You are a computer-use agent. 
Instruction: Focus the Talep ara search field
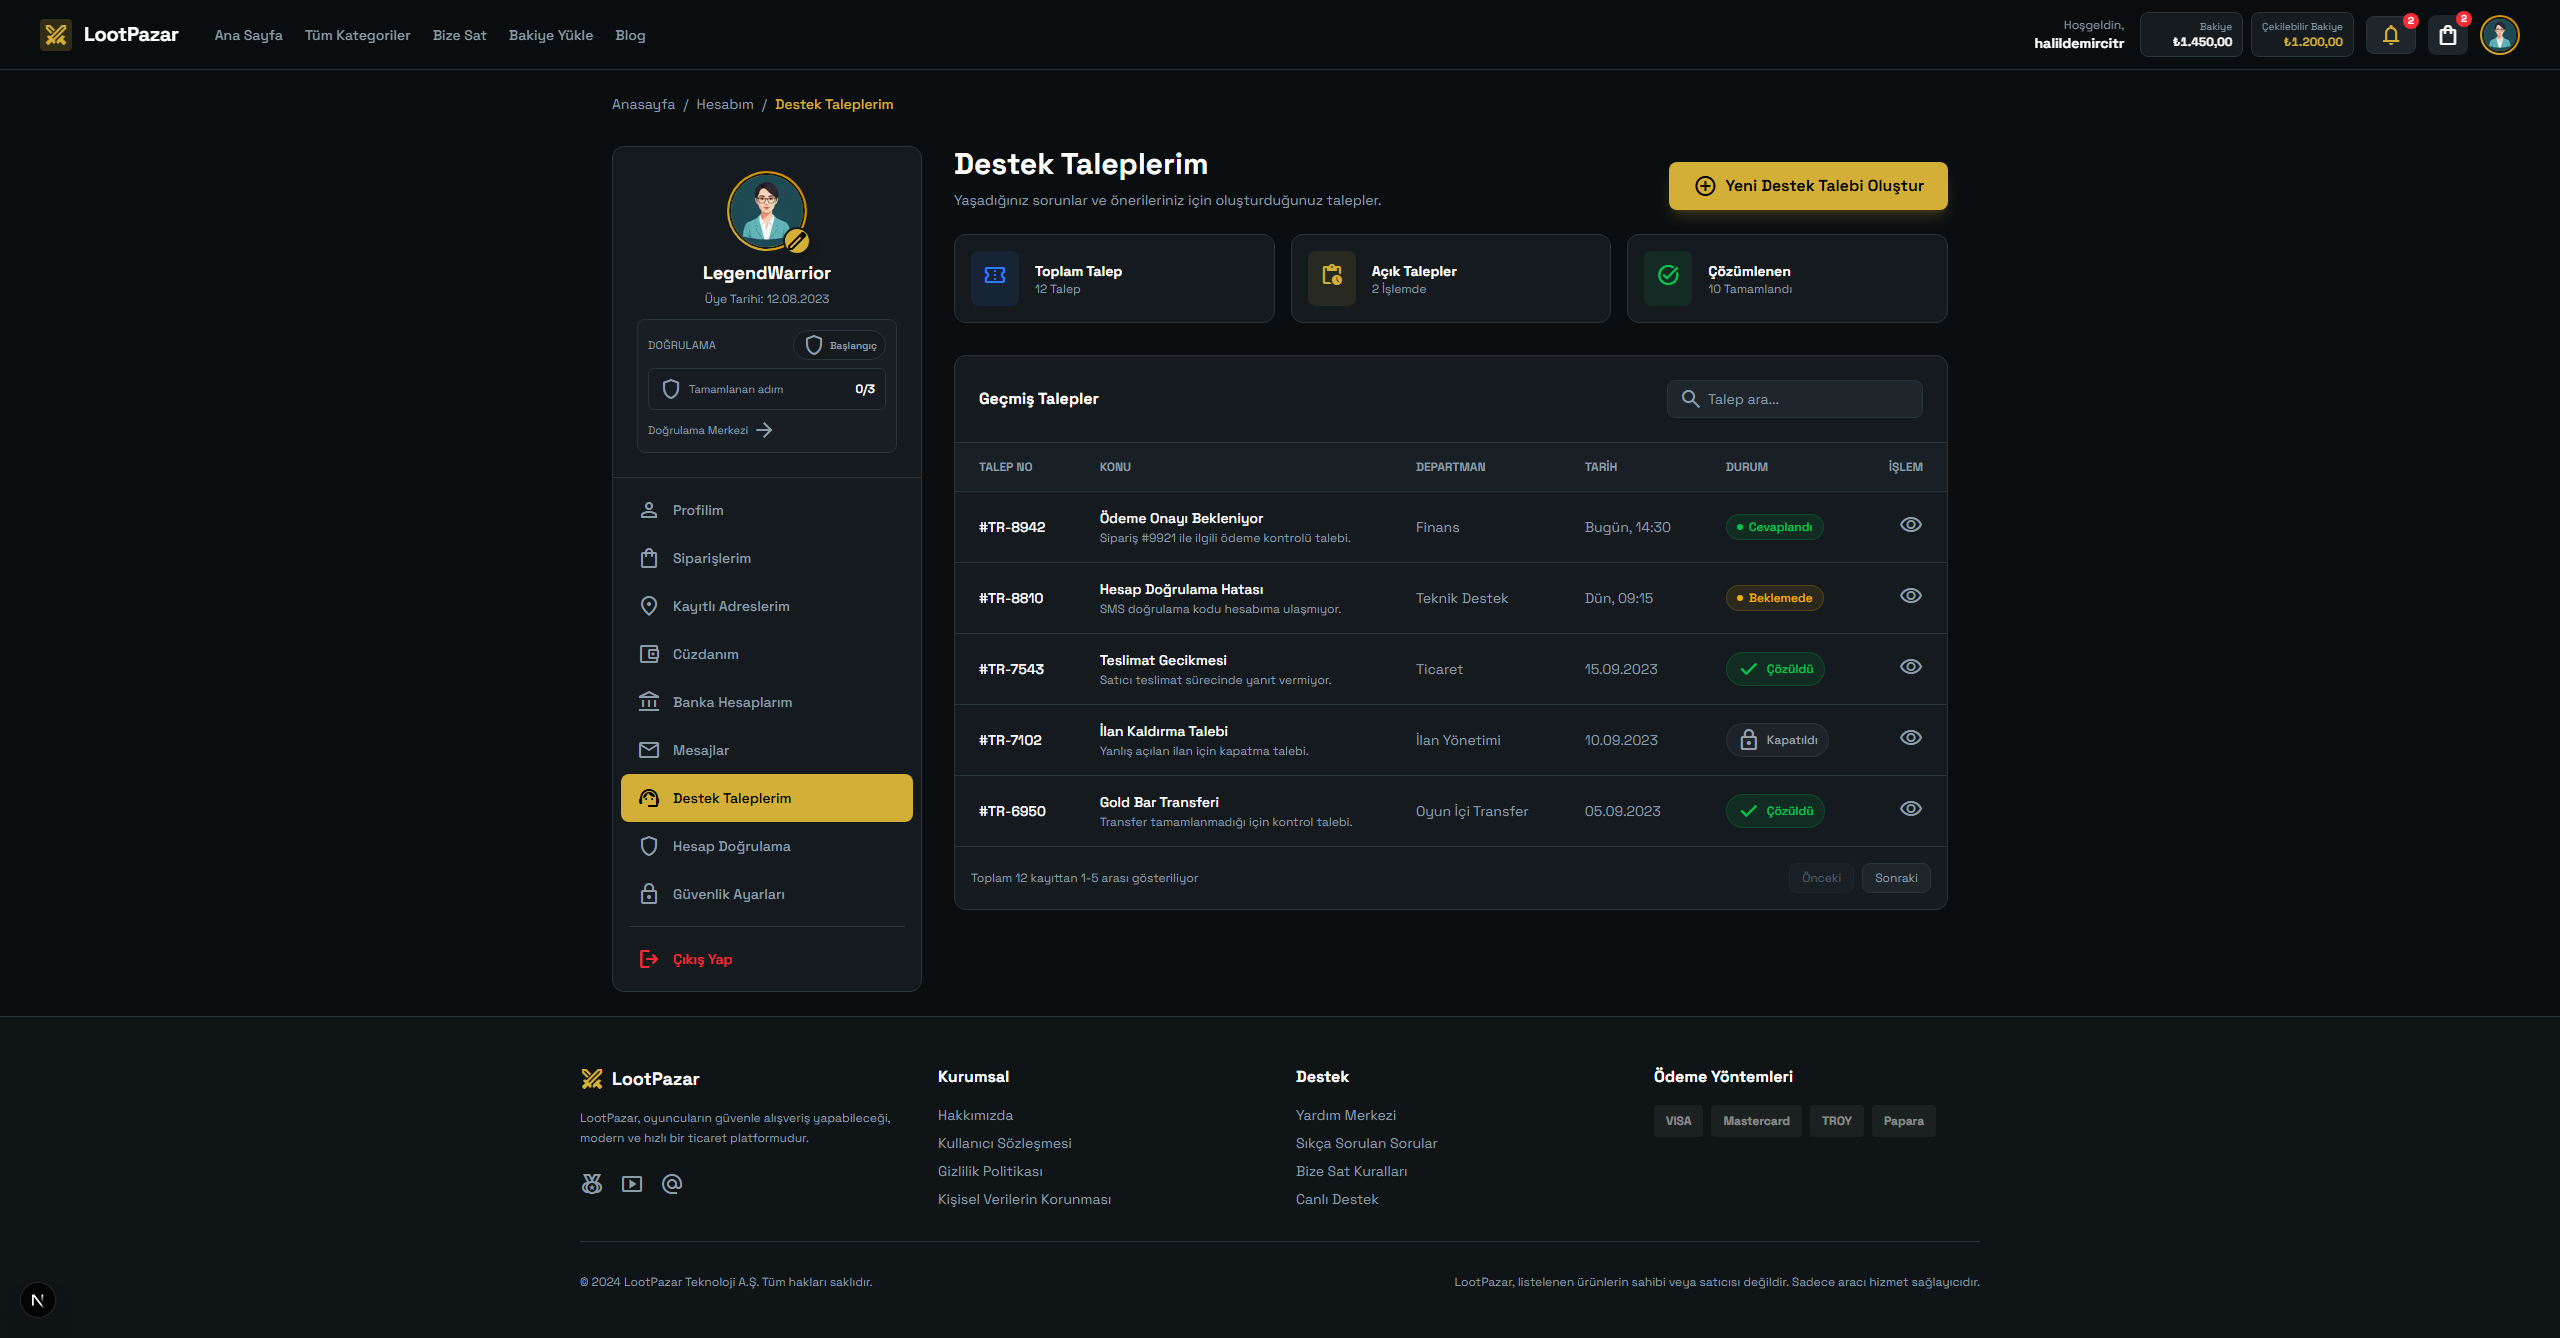point(1808,399)
